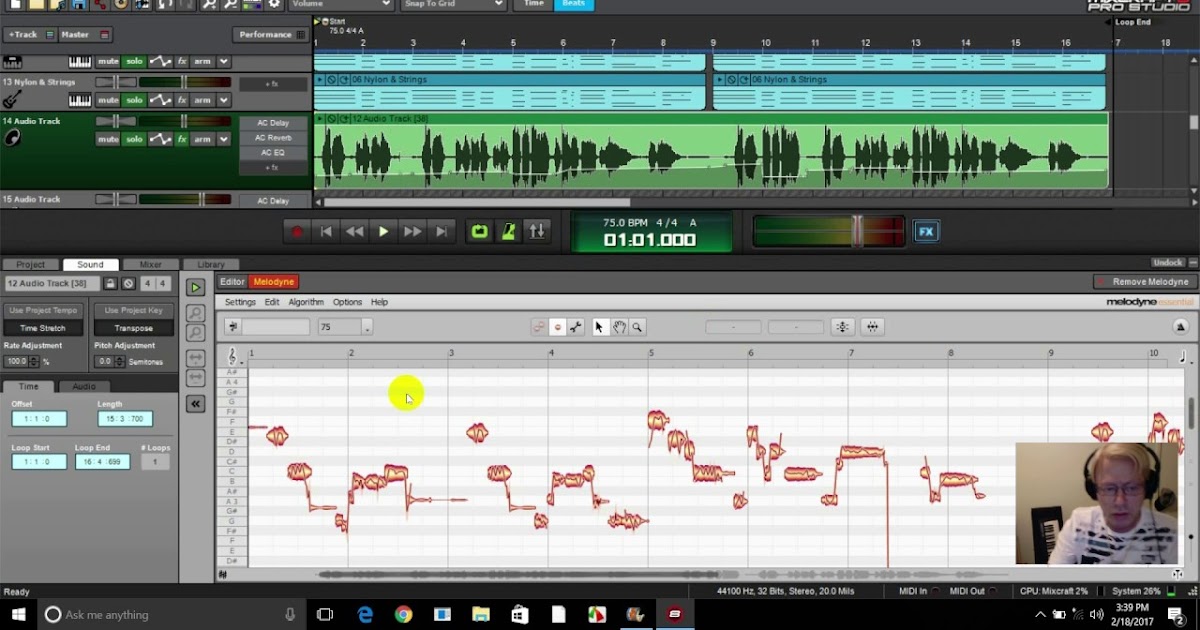Jump to end with transport button
Image resolution: width=1200 pixels, height=630 pixels.
[441, 232]
